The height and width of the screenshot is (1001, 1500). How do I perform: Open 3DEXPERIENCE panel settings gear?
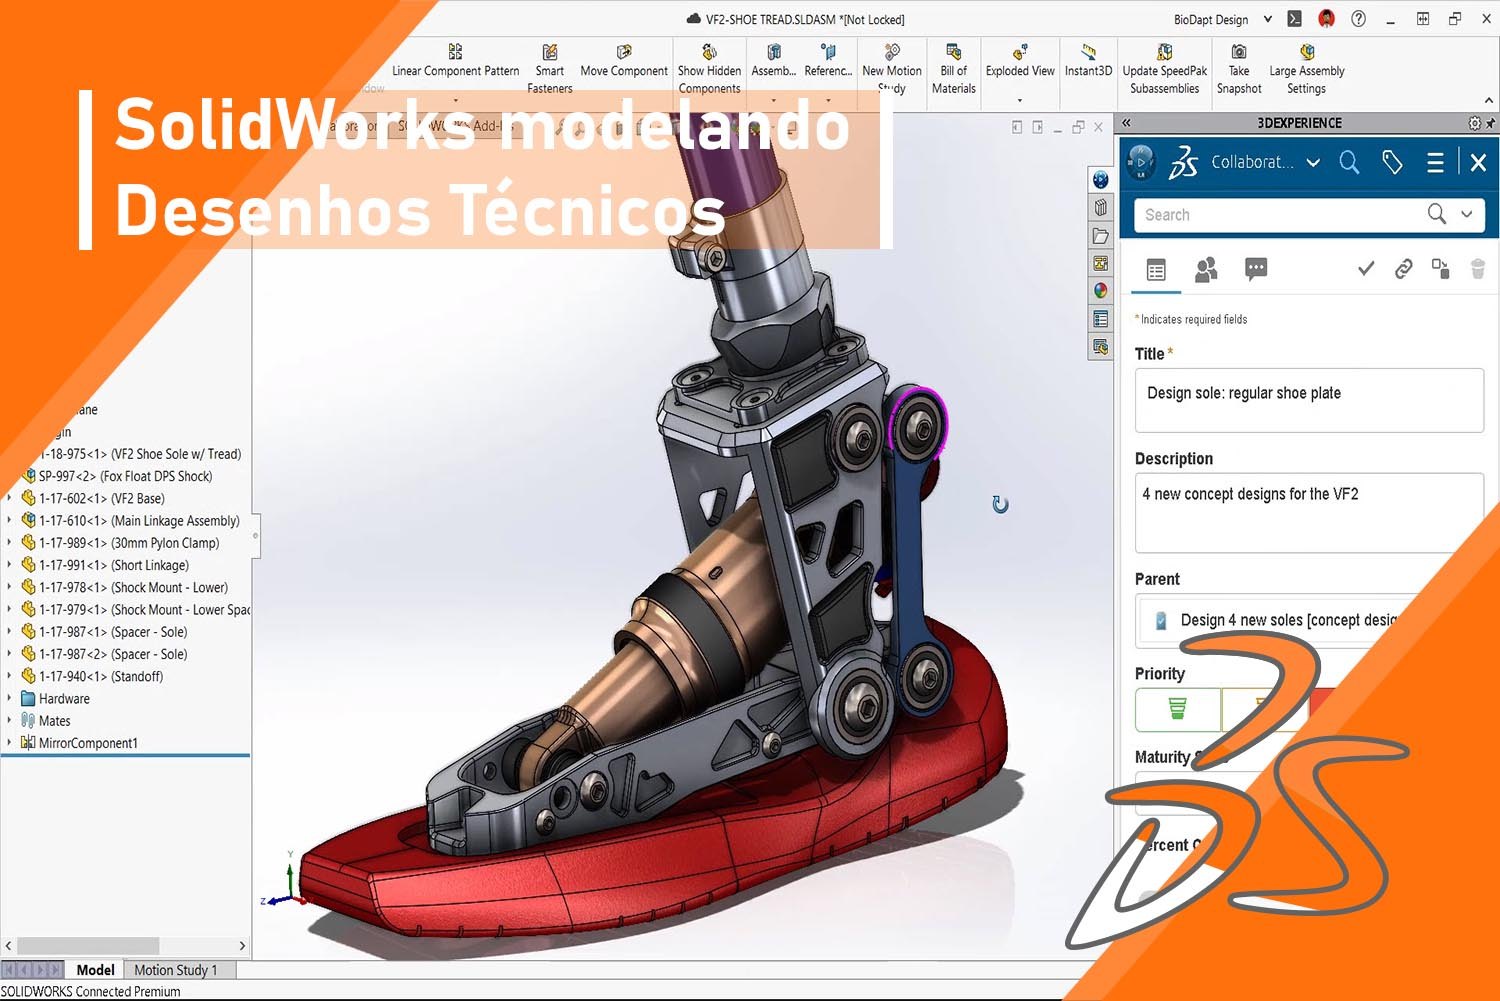click(1474, 123)
